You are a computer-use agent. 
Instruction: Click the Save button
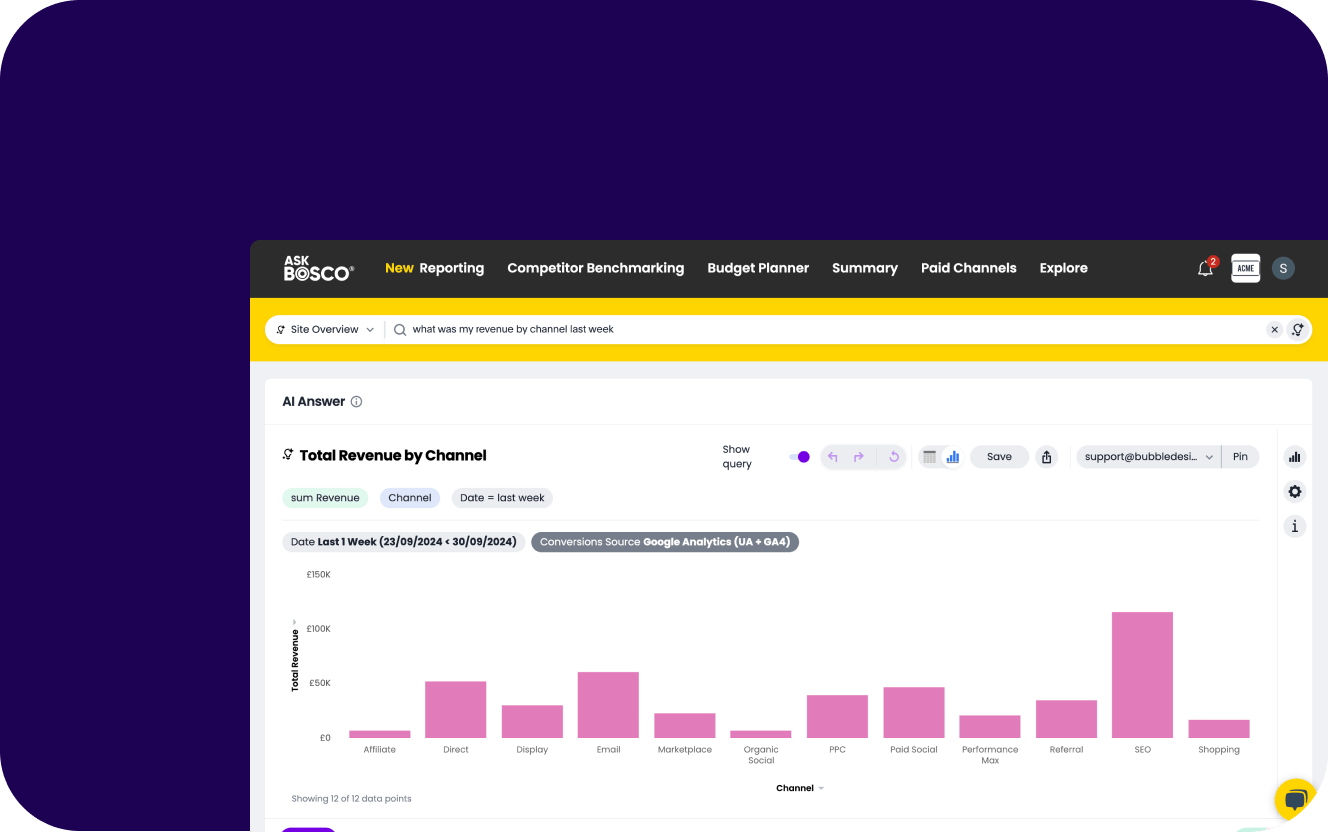pos(999,457)
